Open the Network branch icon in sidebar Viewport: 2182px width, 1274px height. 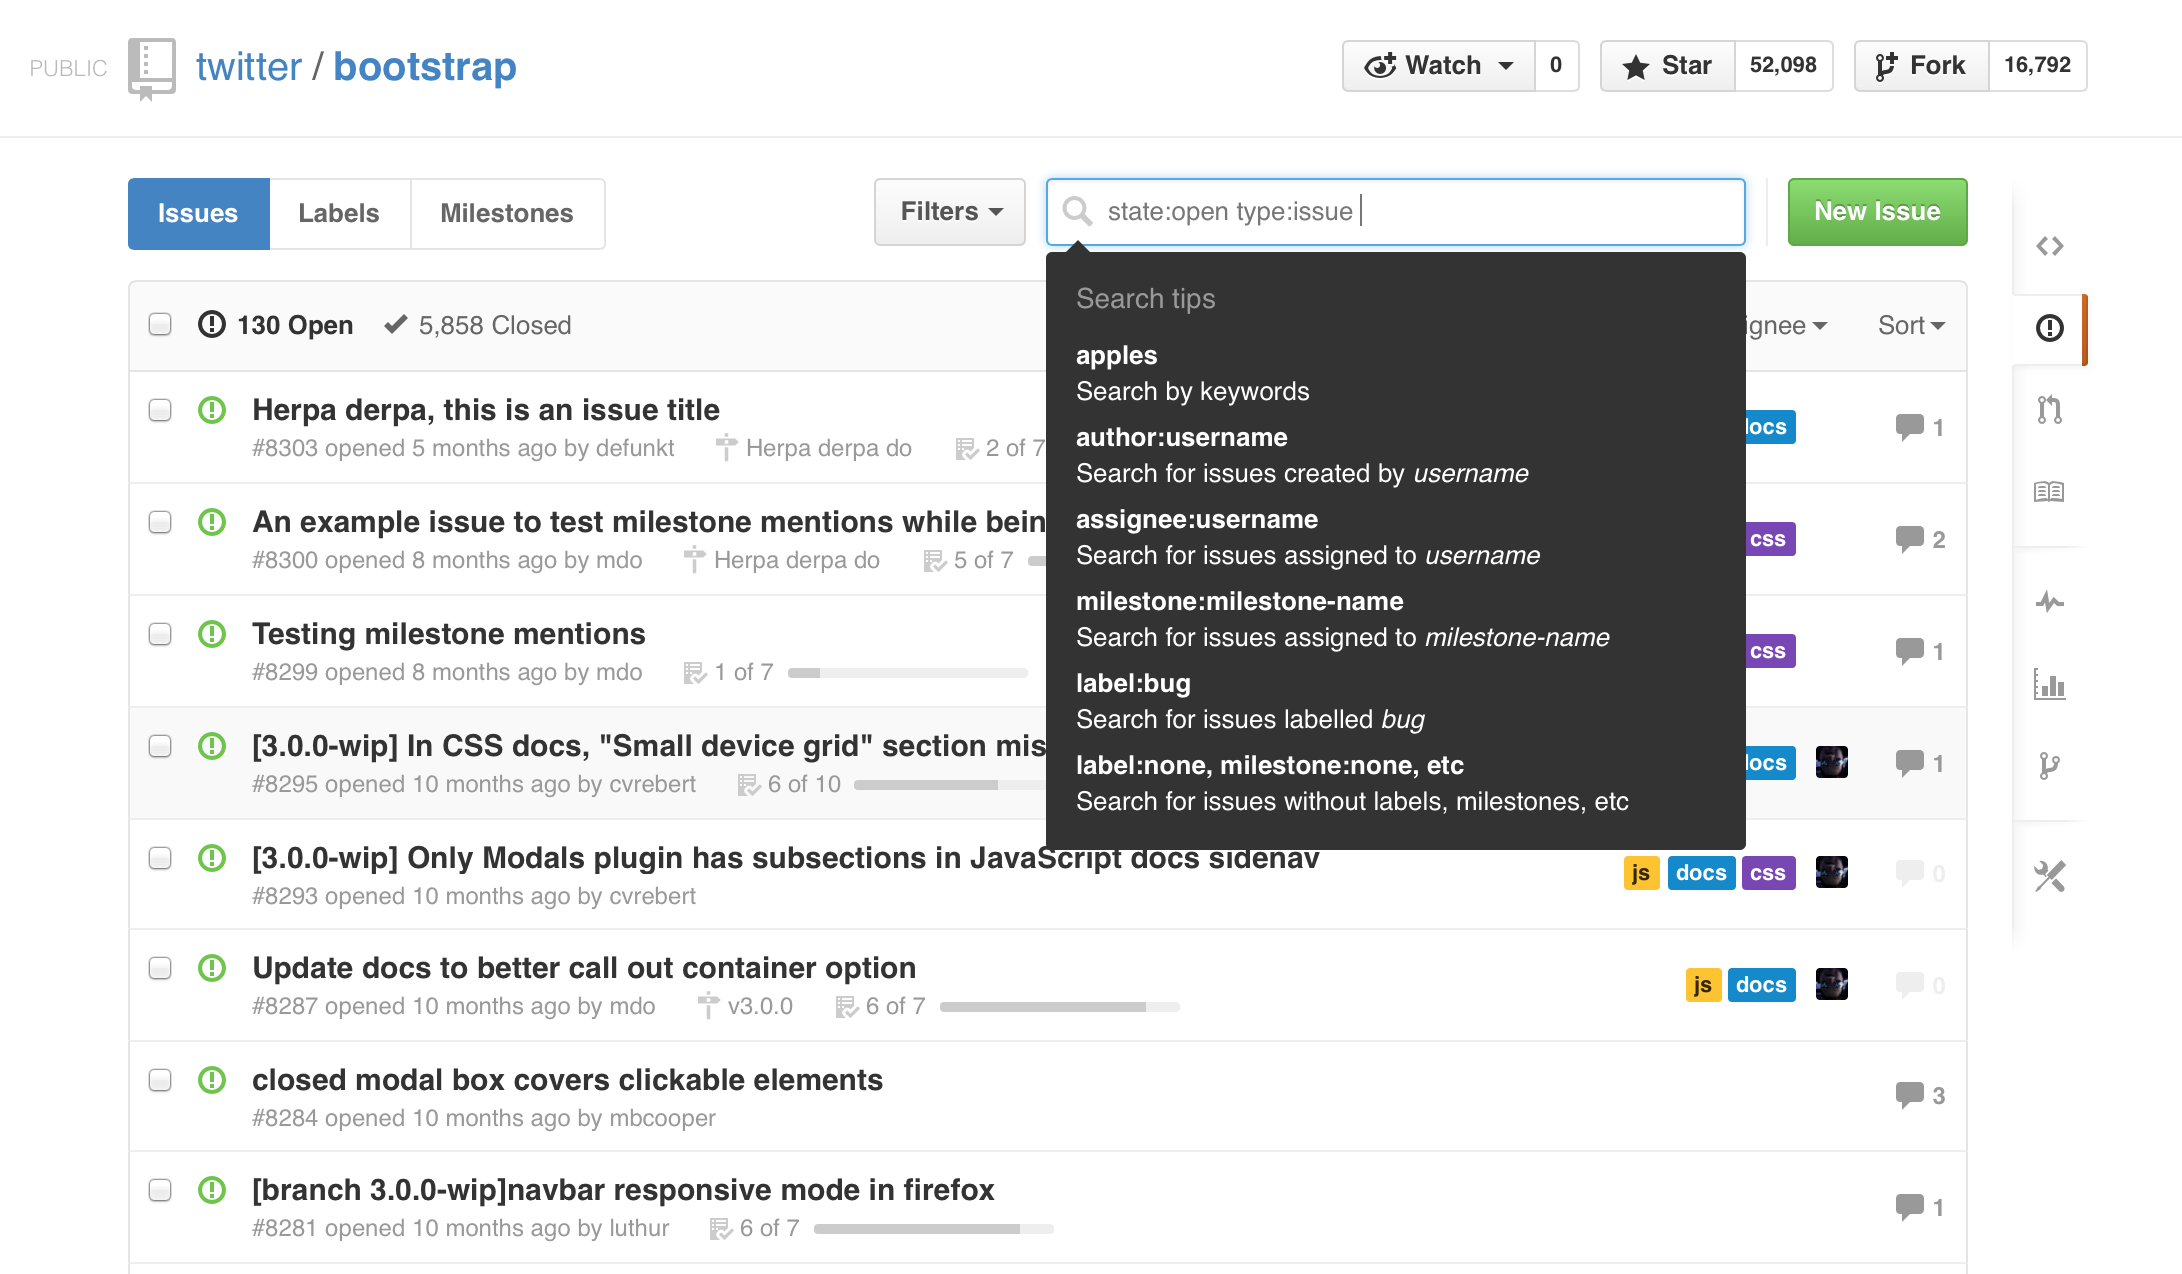pos(2049,766)
